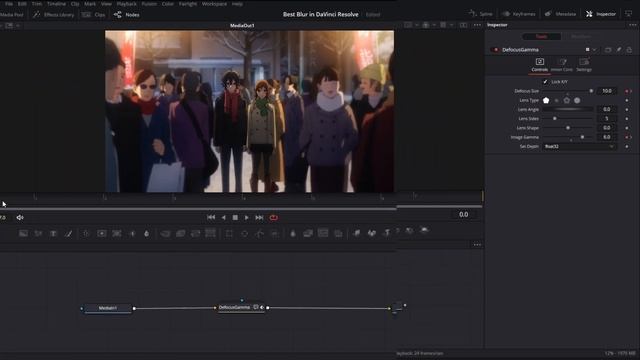Add a Text+ node from toolbar

pos(53,233)
